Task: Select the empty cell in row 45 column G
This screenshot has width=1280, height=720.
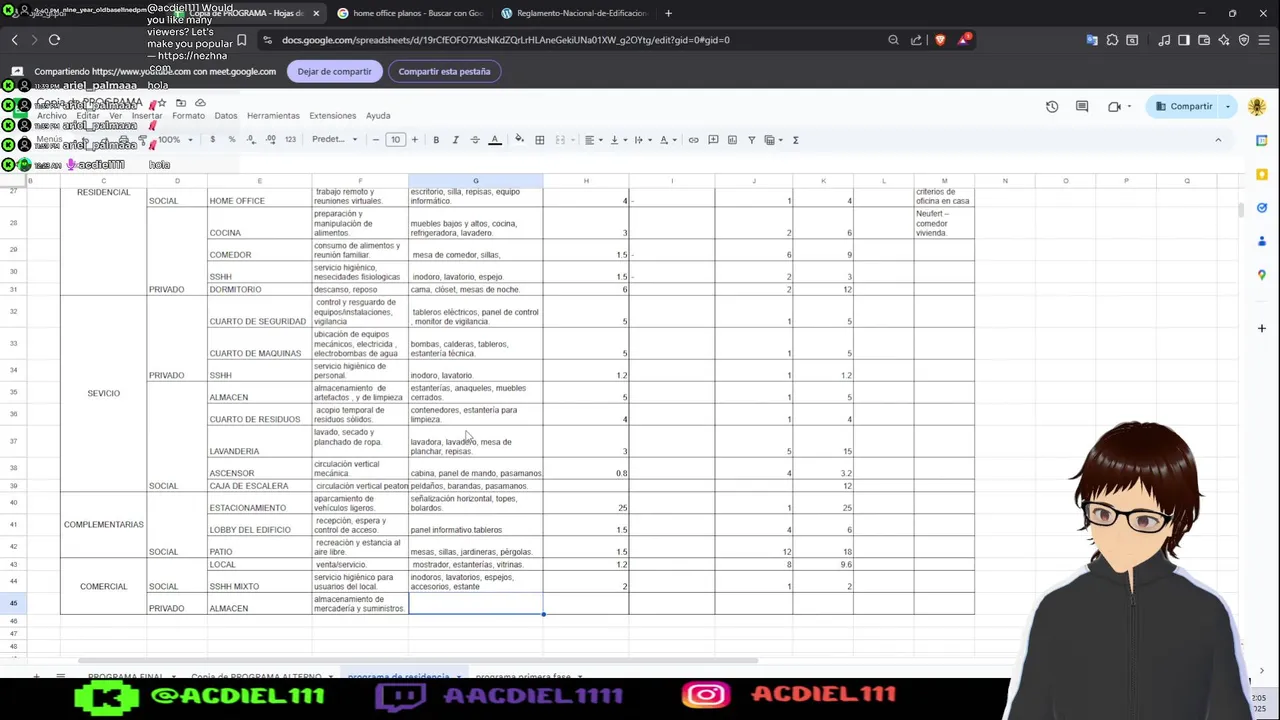Action: (476, 604)
